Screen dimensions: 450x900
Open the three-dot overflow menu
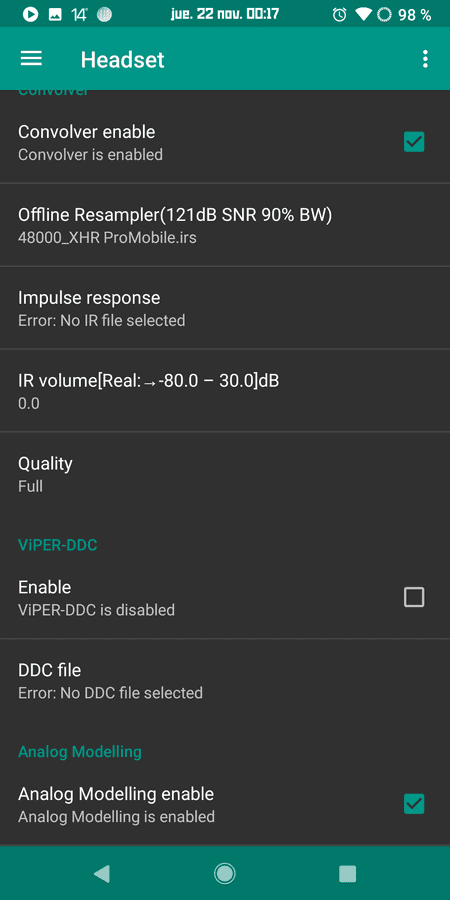425,59
